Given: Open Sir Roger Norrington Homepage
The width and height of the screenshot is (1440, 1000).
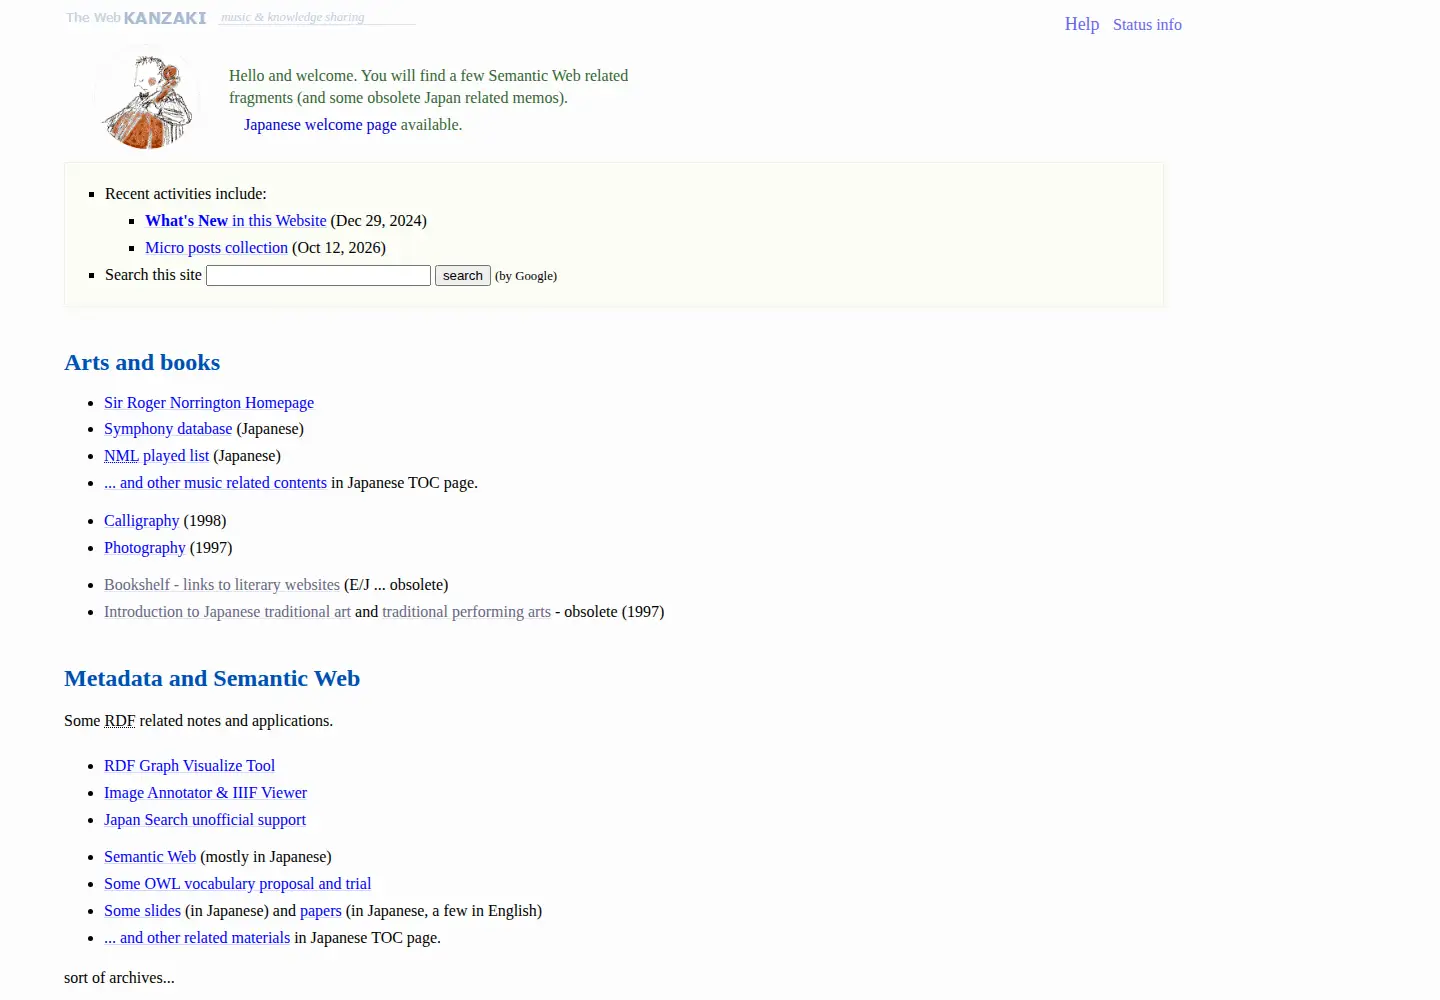Looking at the screenshot, I should click(209, 403).
